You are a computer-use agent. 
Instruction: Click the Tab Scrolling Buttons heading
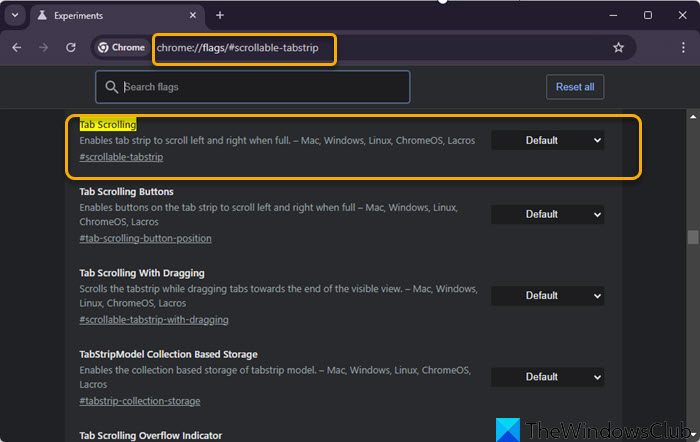126,192
